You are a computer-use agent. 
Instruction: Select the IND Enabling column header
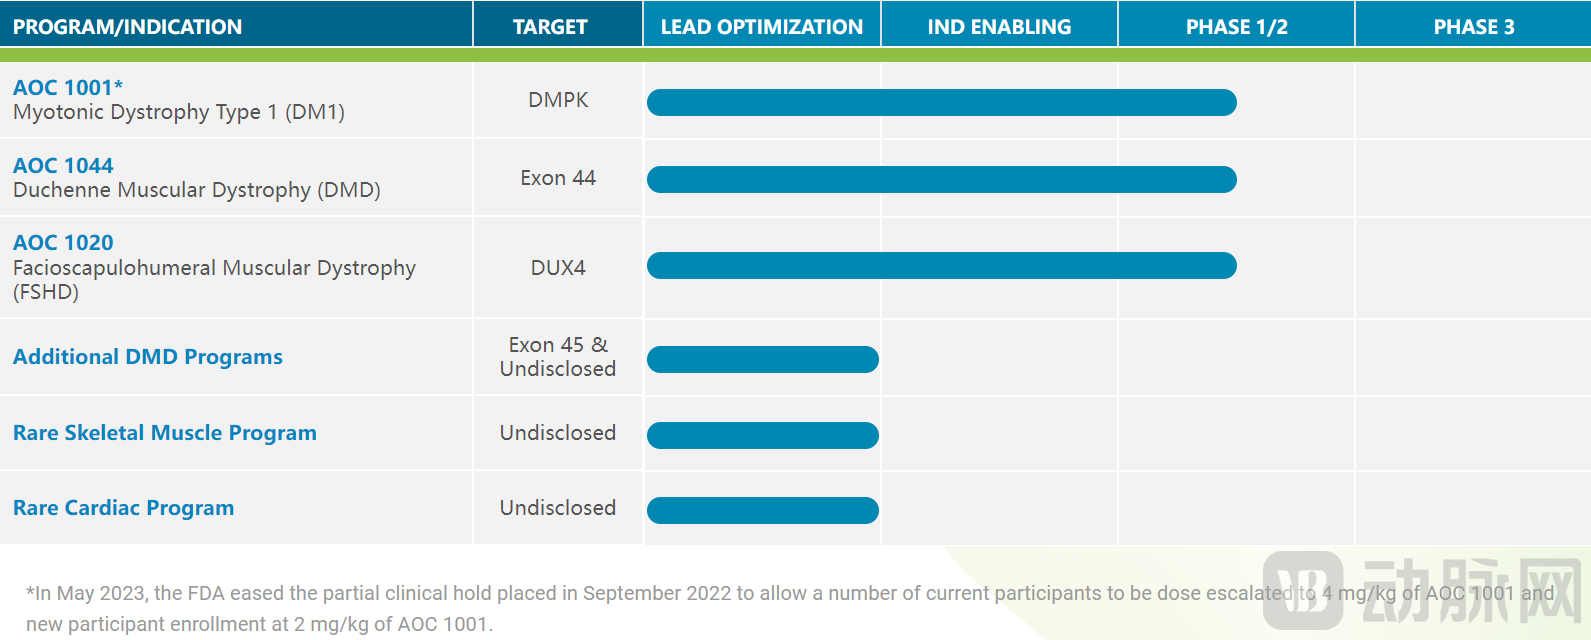click(x=999, y=27)
